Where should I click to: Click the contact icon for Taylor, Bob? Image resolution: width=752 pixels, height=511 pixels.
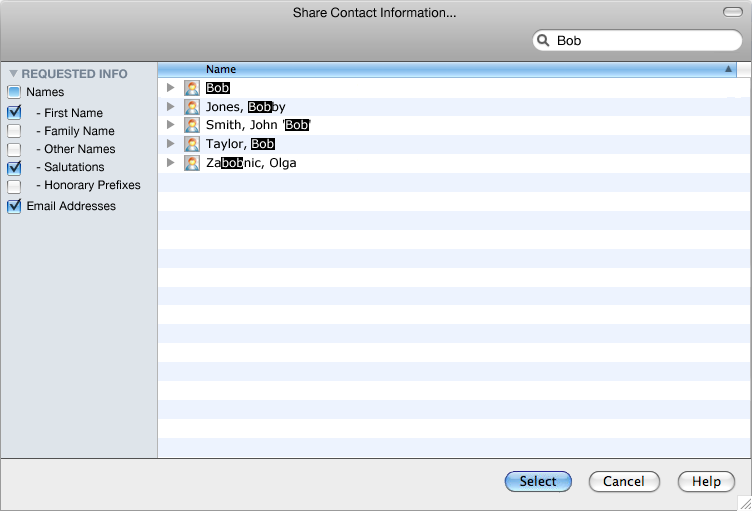[192, 144]
